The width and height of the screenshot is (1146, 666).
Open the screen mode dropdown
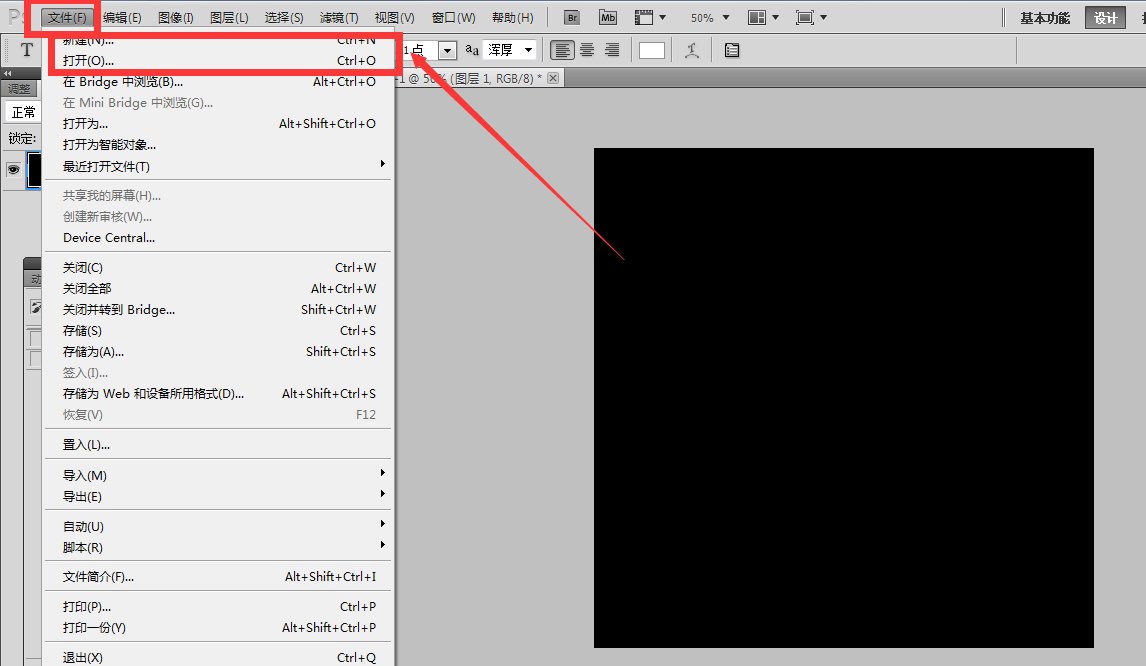[x=811, y=18]
